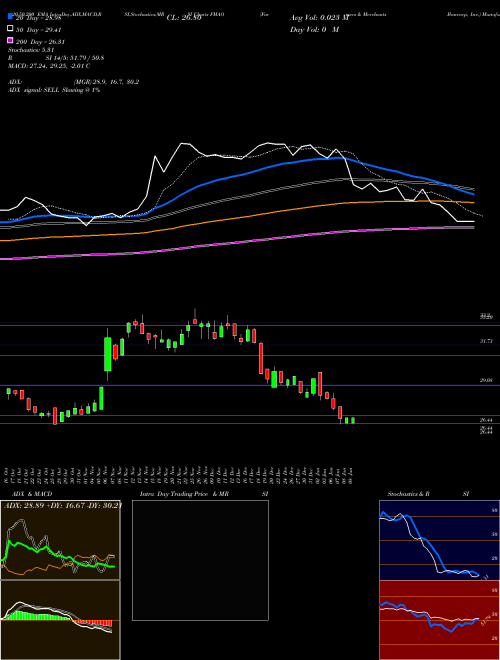Click the long red candle in mid December
The image size is (500, 660).
click(x=261, y=358)
